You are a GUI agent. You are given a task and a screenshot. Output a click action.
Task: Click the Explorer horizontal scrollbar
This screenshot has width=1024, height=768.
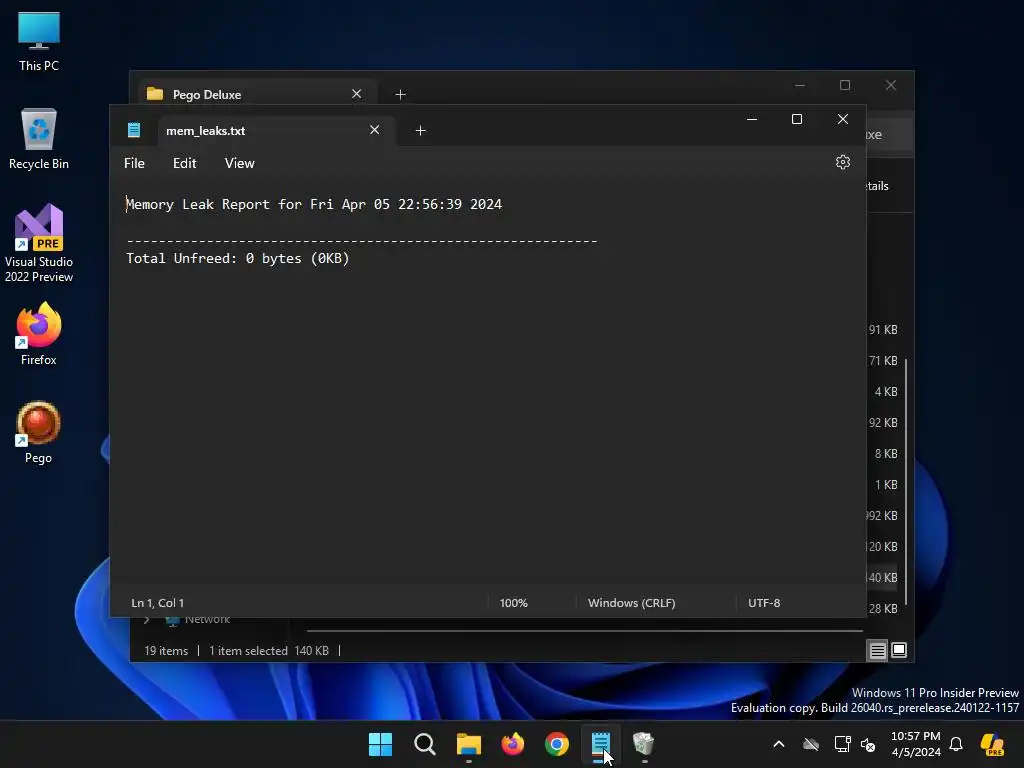(x=584, y=631)
